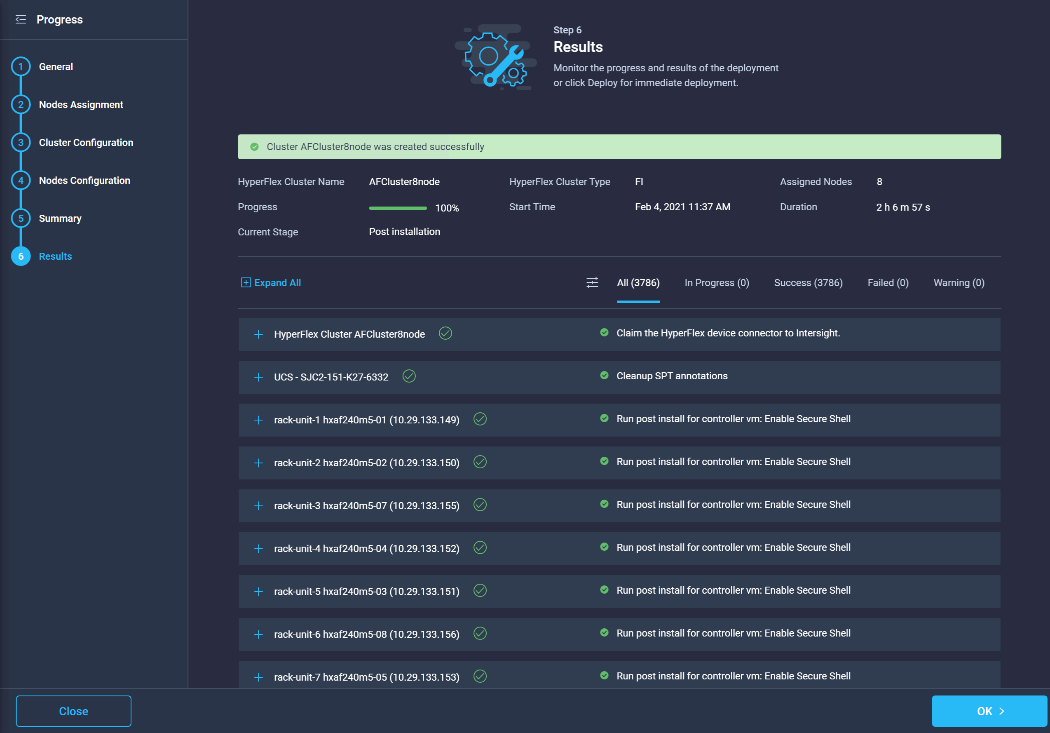
Task: Click success check icon for UCS-SJC2-151-K27-6332
Action: [409, 376]
